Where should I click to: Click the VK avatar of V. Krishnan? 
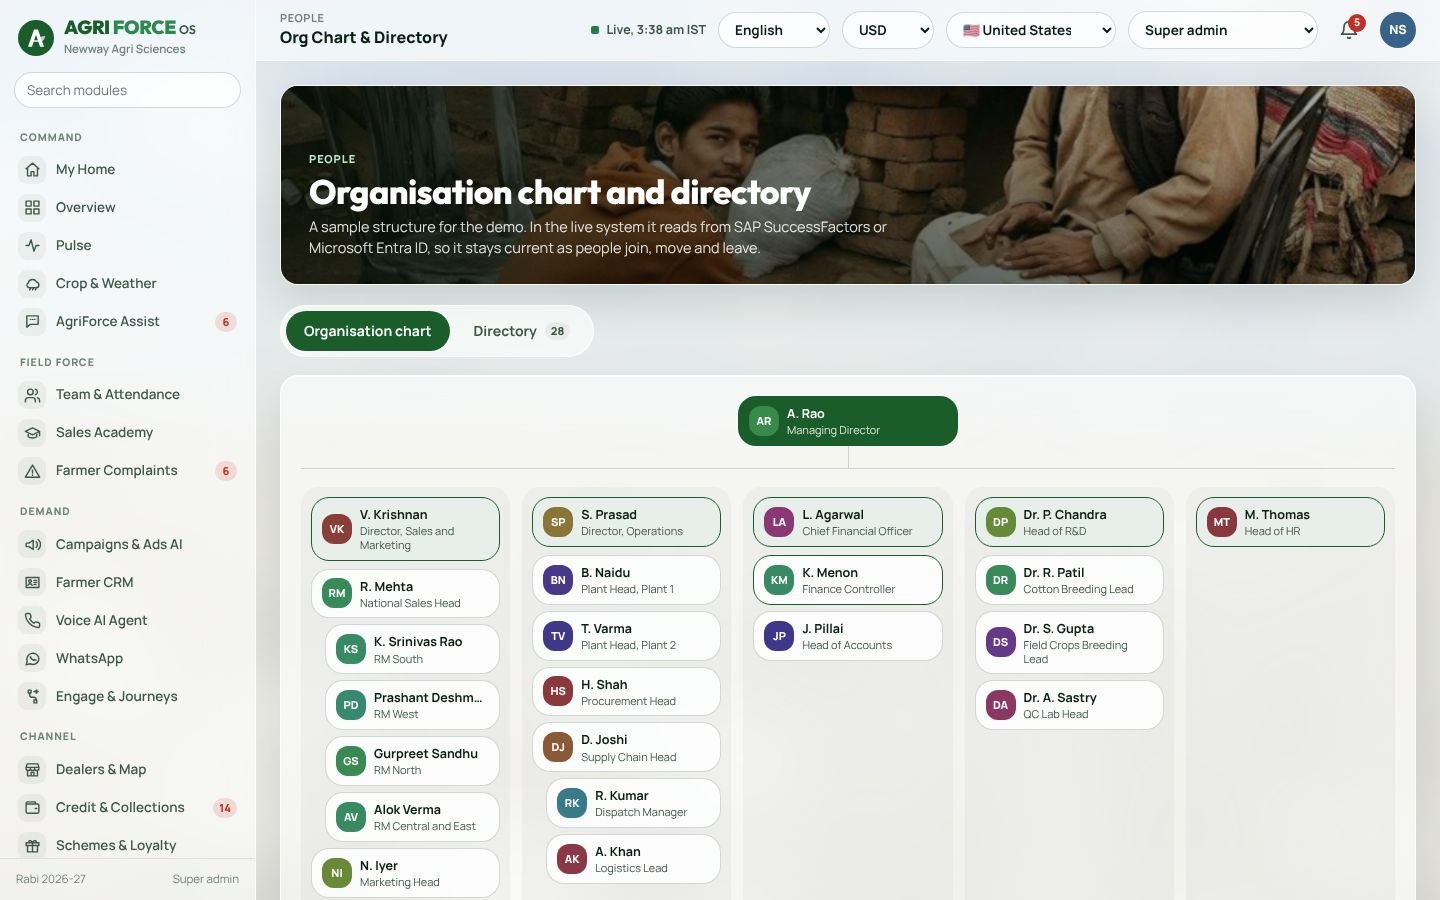click(x=337, y=530)
